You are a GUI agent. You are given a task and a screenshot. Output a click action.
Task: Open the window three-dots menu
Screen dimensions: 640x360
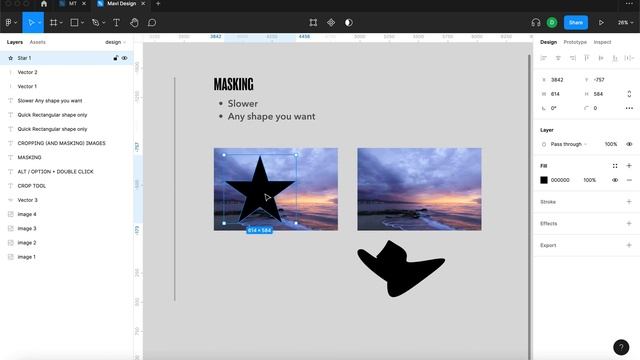pos(629,4)
